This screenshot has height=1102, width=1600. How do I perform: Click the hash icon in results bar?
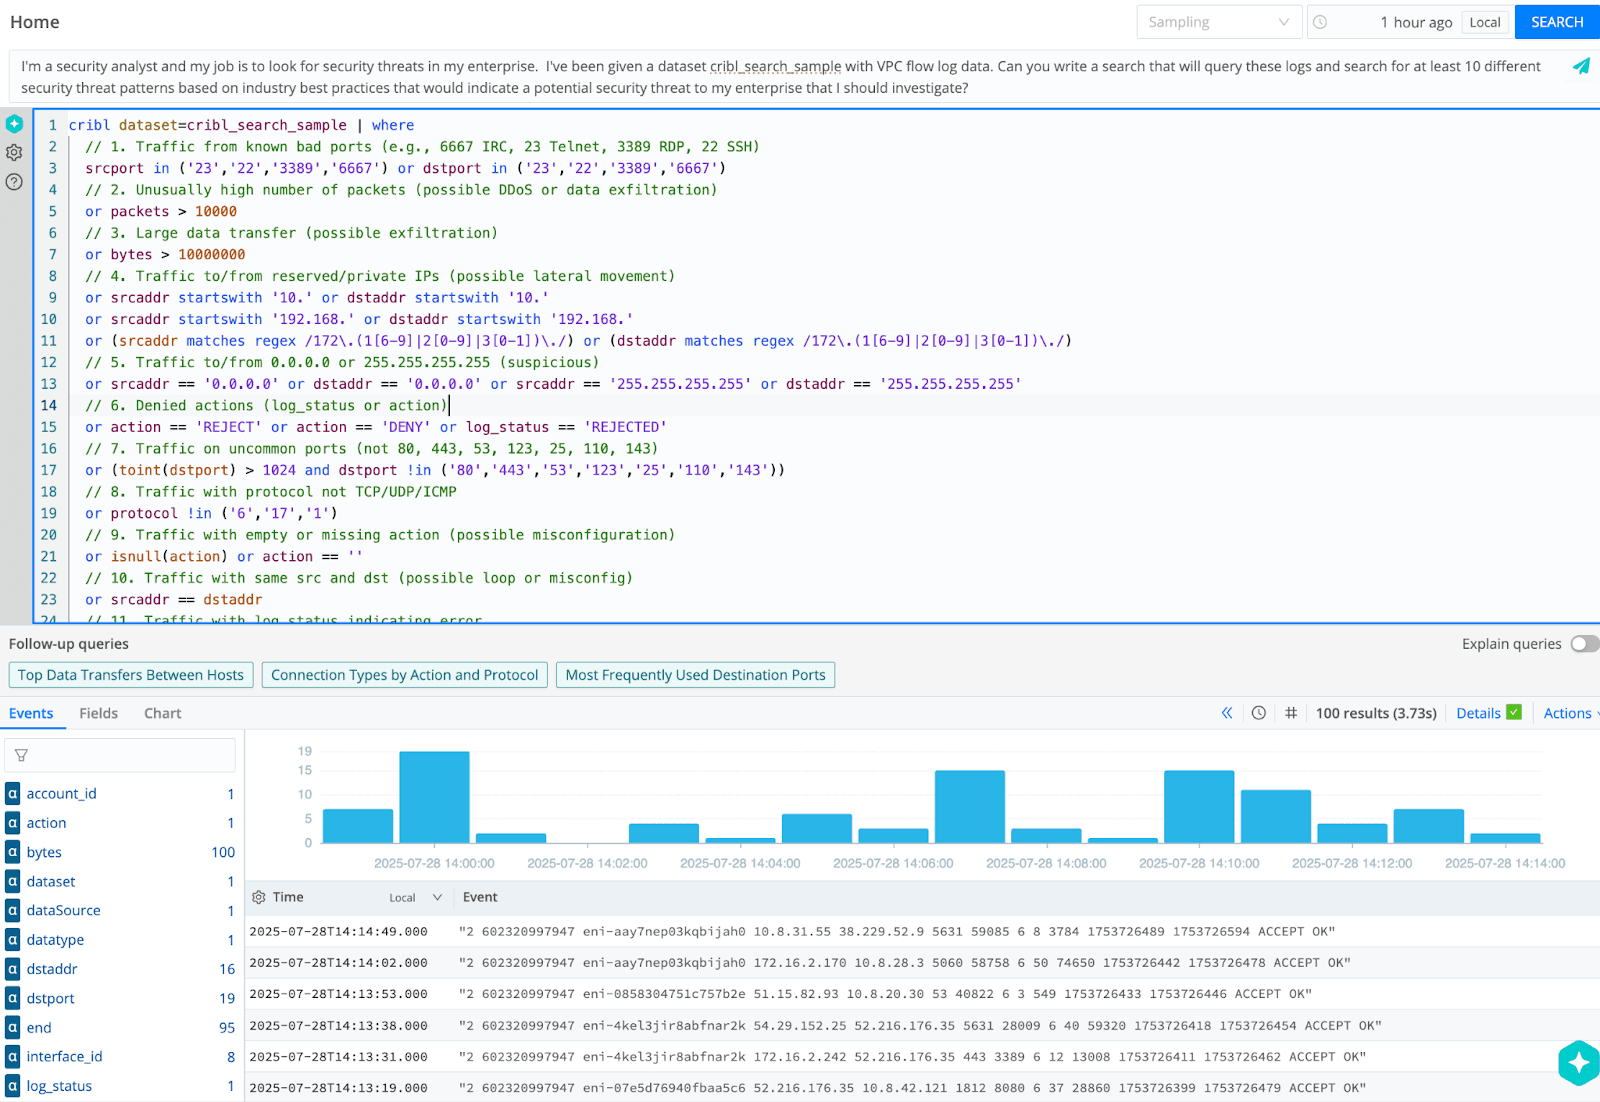[x=1291, y=713]
